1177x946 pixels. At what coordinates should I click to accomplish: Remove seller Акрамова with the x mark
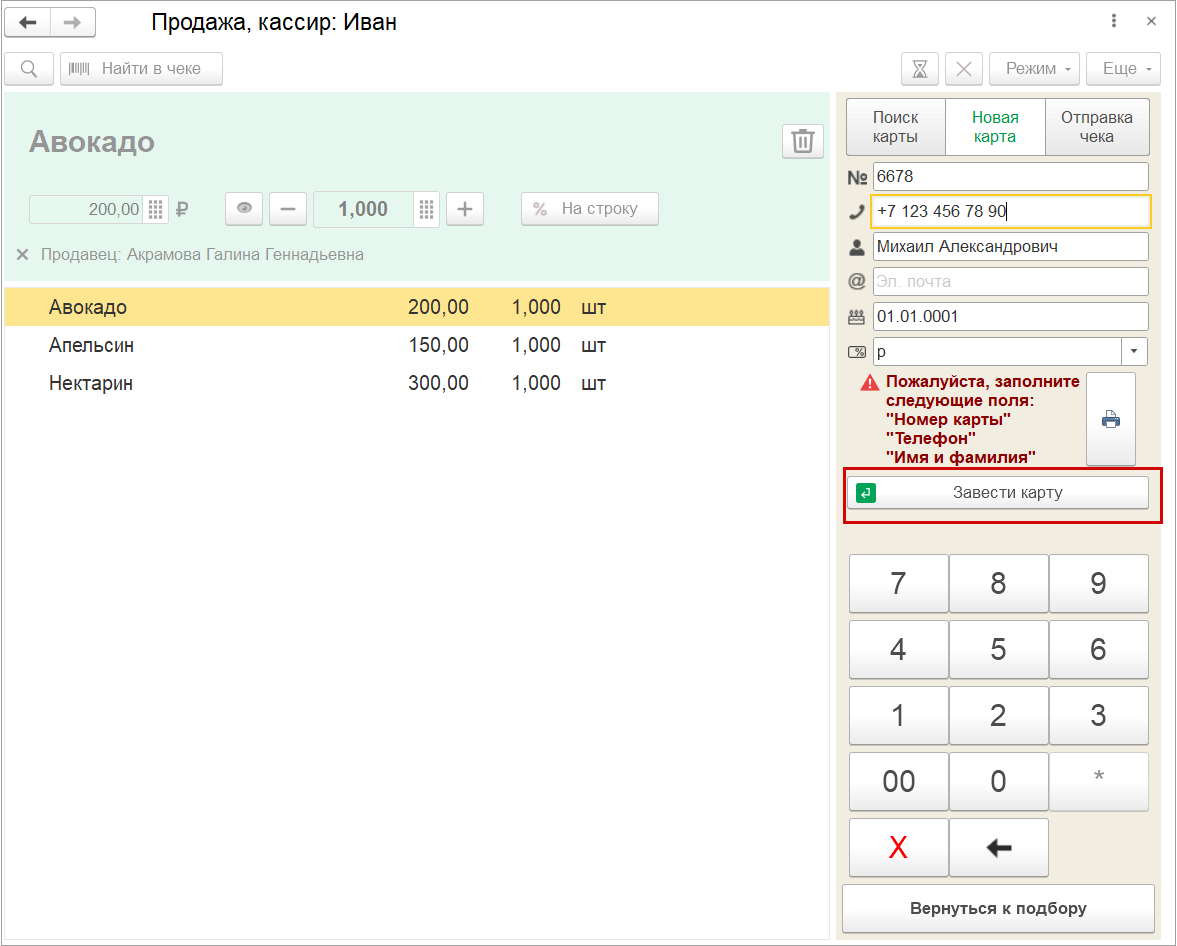[x=22, y=255]
